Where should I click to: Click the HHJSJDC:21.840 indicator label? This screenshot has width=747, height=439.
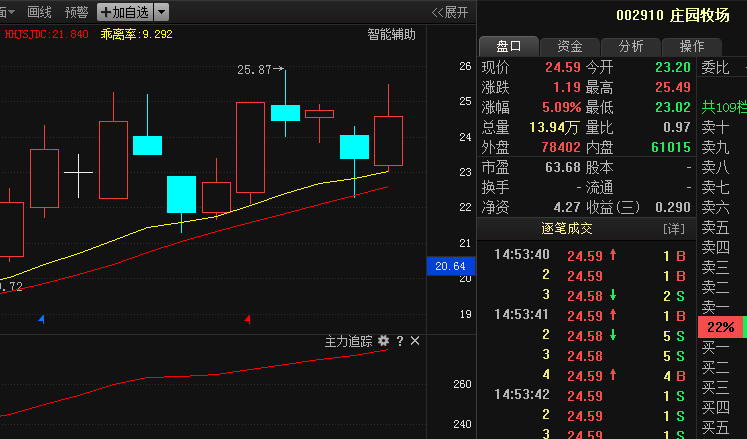46,34
